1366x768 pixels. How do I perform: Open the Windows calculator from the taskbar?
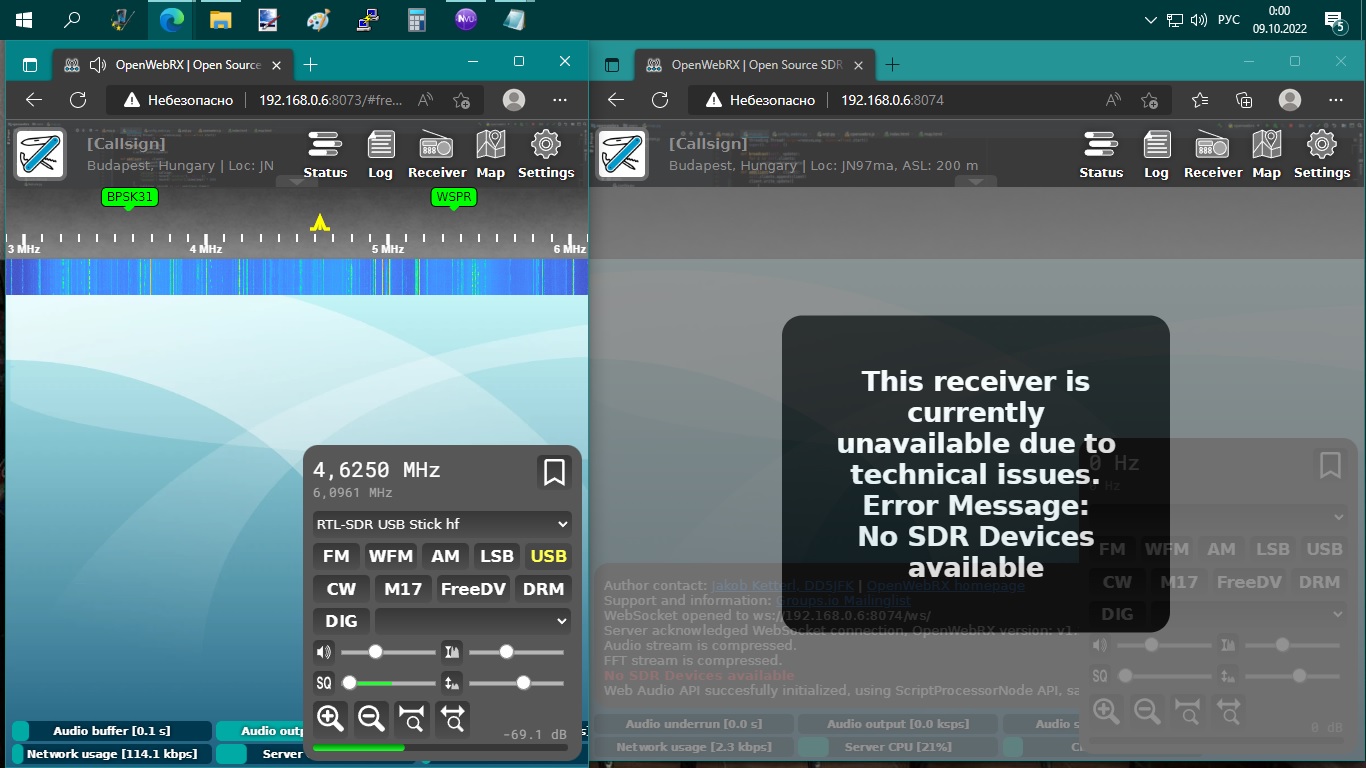click(x=417, y=19)
